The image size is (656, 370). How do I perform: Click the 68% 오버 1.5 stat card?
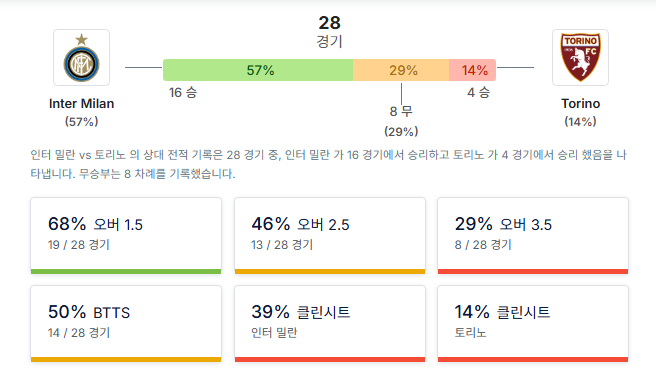point(126,236)
